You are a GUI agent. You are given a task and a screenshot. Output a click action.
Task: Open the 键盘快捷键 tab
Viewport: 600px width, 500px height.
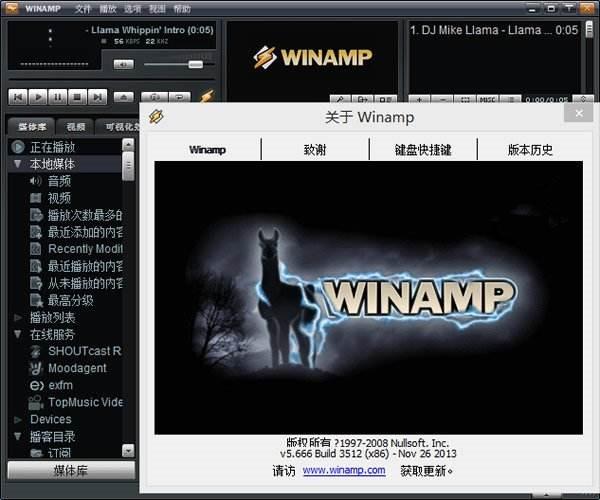tap(423, 150)
